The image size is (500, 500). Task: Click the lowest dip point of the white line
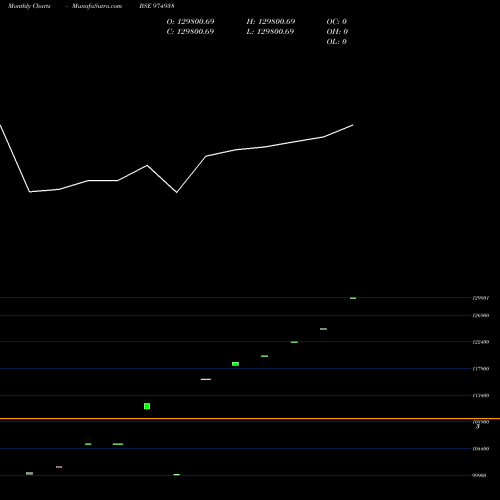tap(176, 192)
